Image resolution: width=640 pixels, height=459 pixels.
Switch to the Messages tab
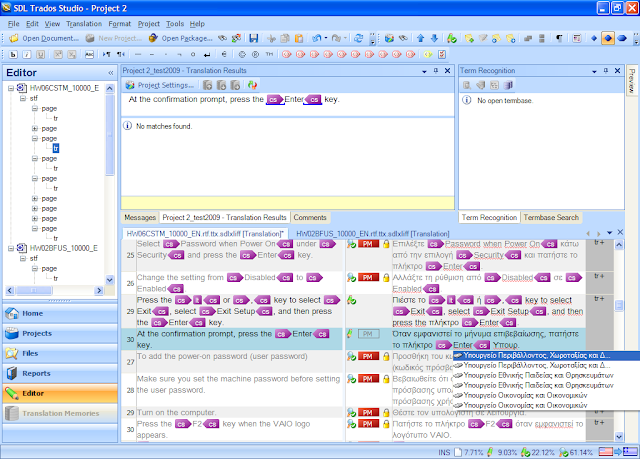point(140,217)
